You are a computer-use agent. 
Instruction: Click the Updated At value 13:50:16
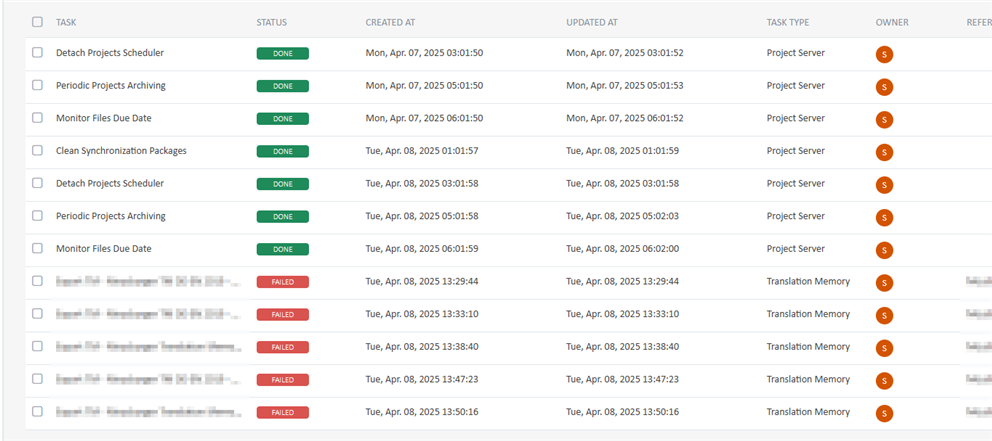(623, 412)
